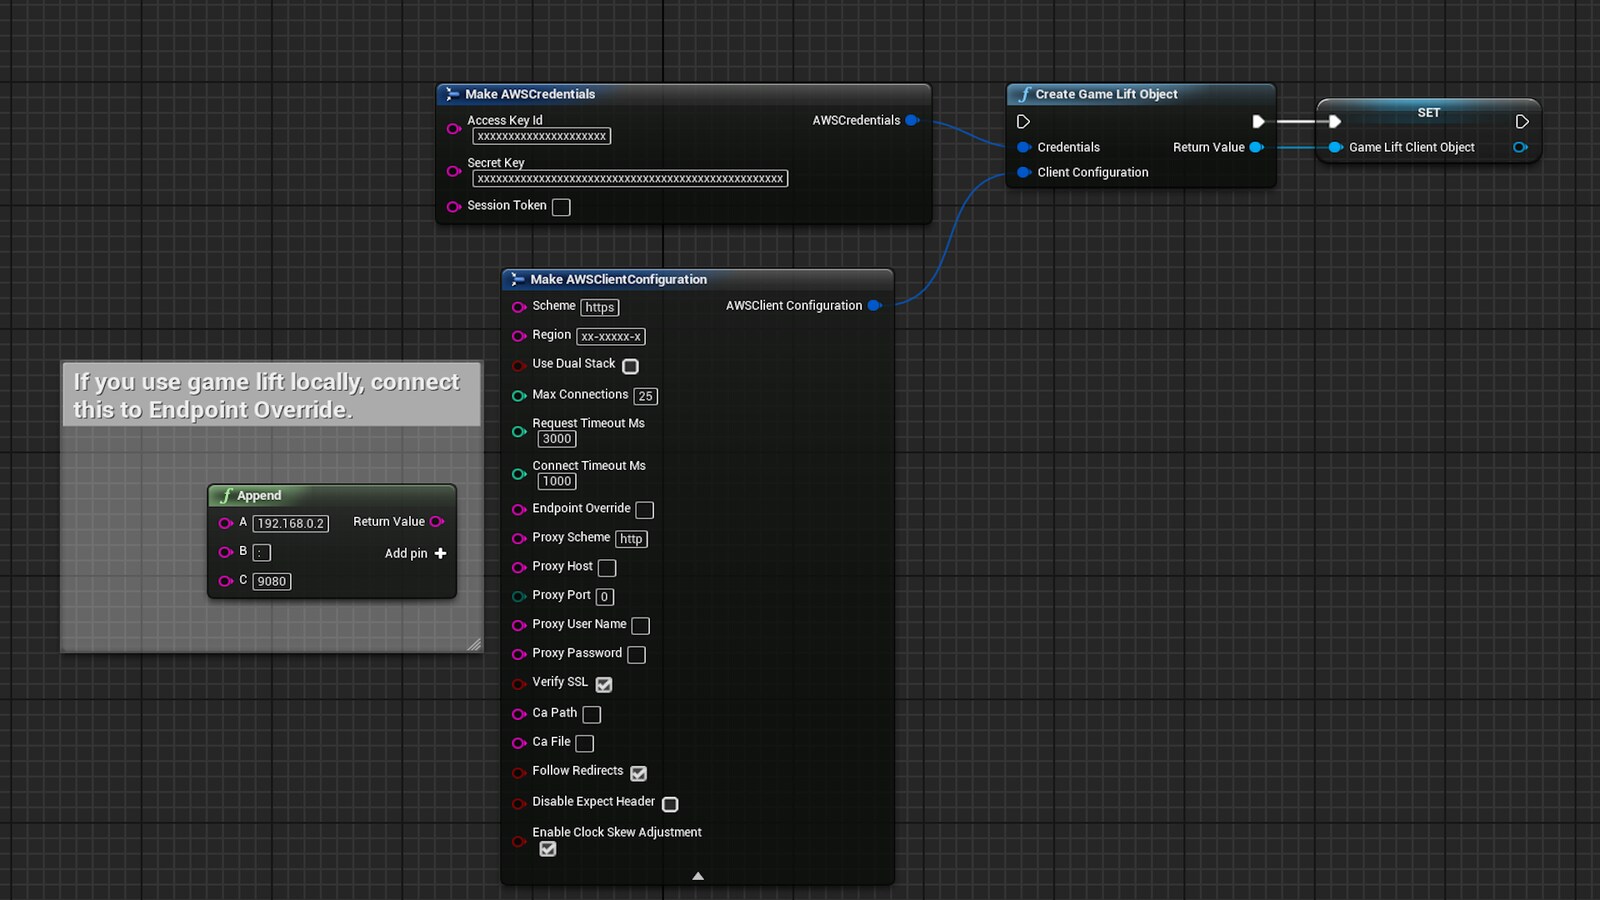Image resolution: width=1600 pixels, height=900 pixels.
Task: Click the function icon on Create Game Lift Object
Action: click(1023, 94)
